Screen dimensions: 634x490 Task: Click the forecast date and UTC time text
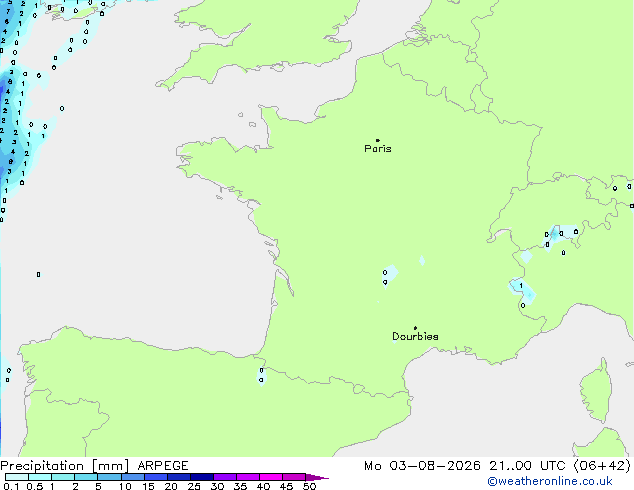(497, 466)
